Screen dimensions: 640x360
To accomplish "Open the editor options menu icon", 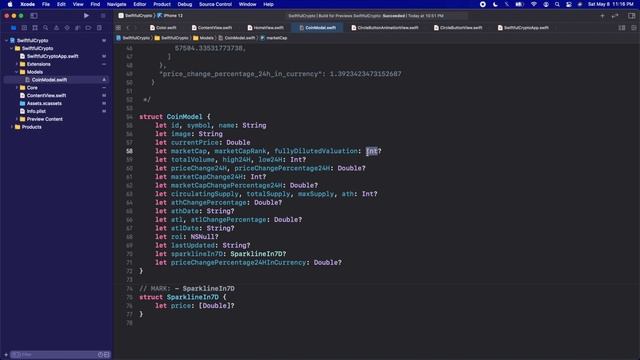I will (x=622, y=28).
